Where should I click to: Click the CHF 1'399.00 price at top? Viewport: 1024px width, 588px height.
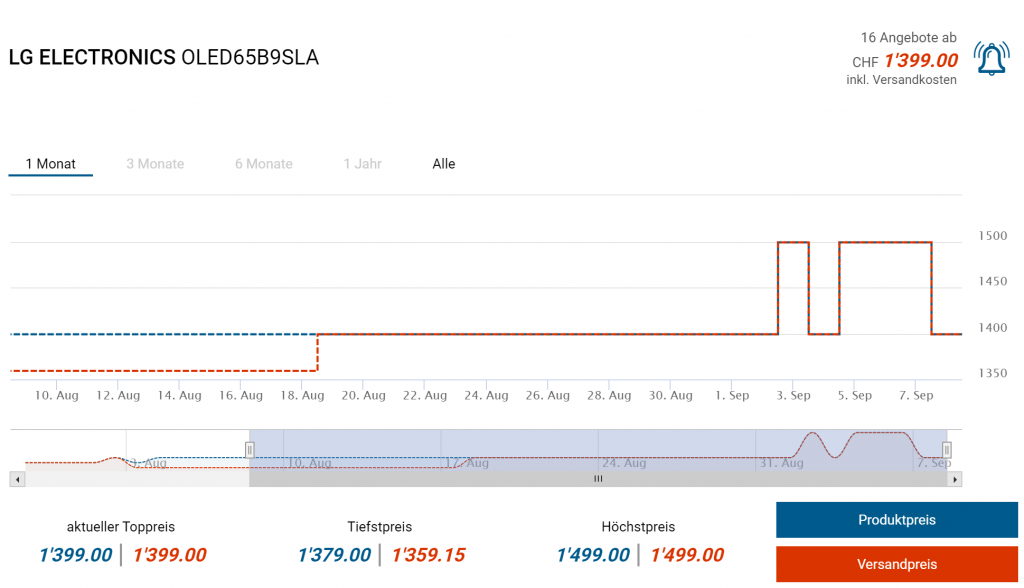point(920,61)
